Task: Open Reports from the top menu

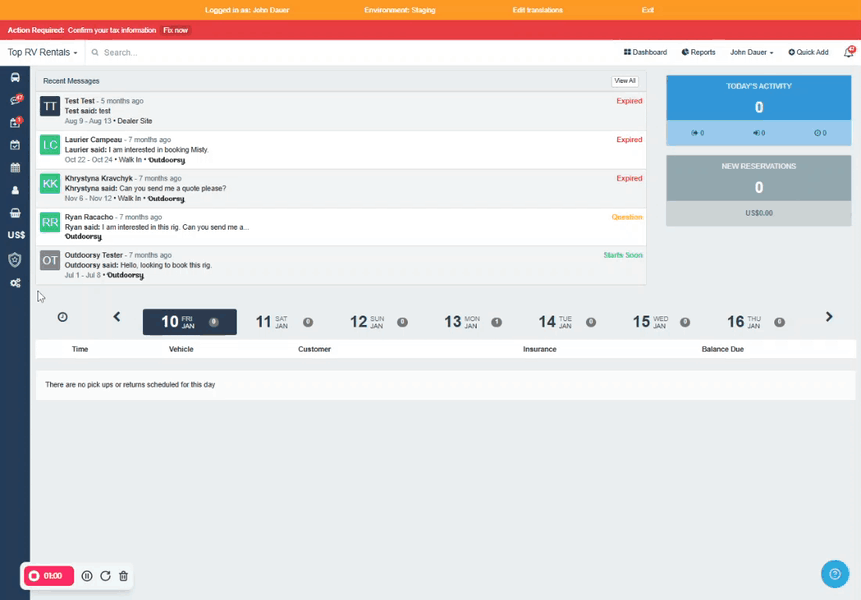Action: click(698, 52)
